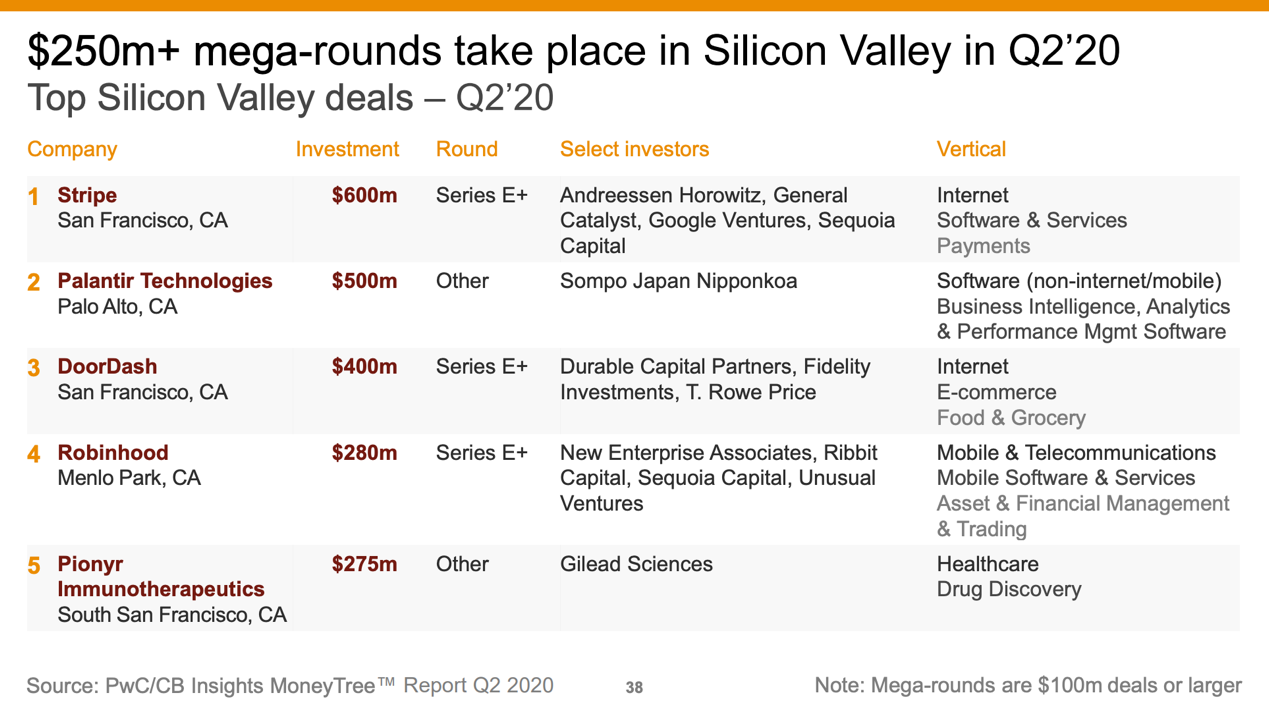Click the $600m investment amount

[364, 196]
